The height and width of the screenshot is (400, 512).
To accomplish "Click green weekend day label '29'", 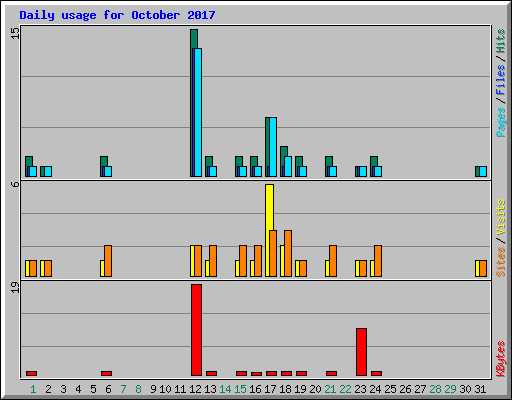I will pyautogui.click(x=450, y=389).
